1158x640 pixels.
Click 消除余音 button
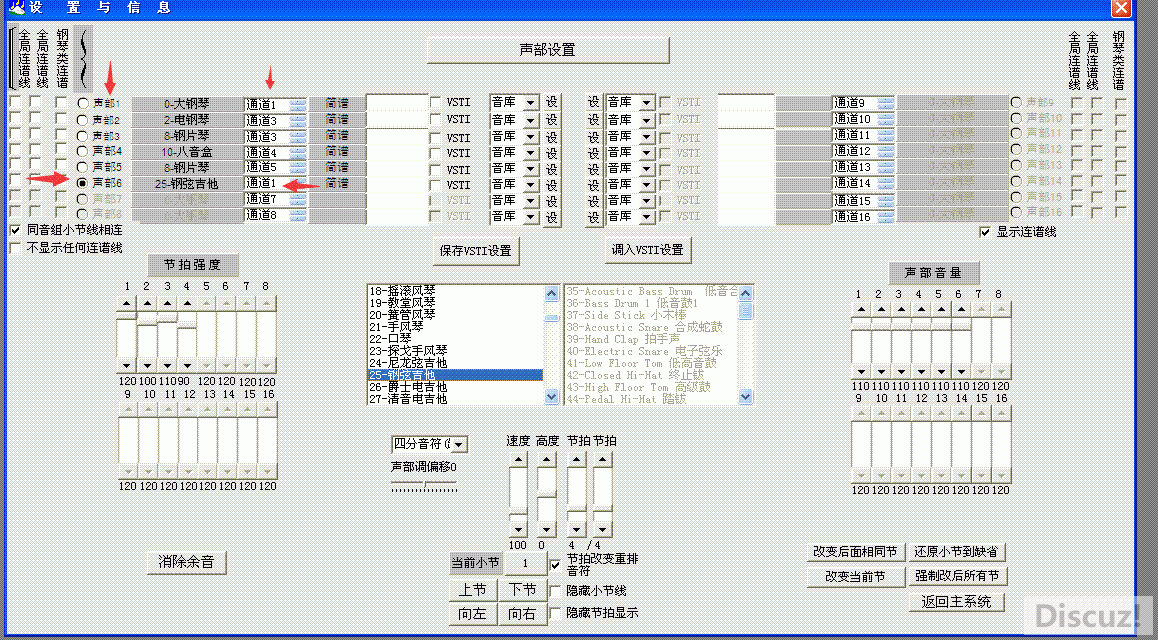[187, 562]
